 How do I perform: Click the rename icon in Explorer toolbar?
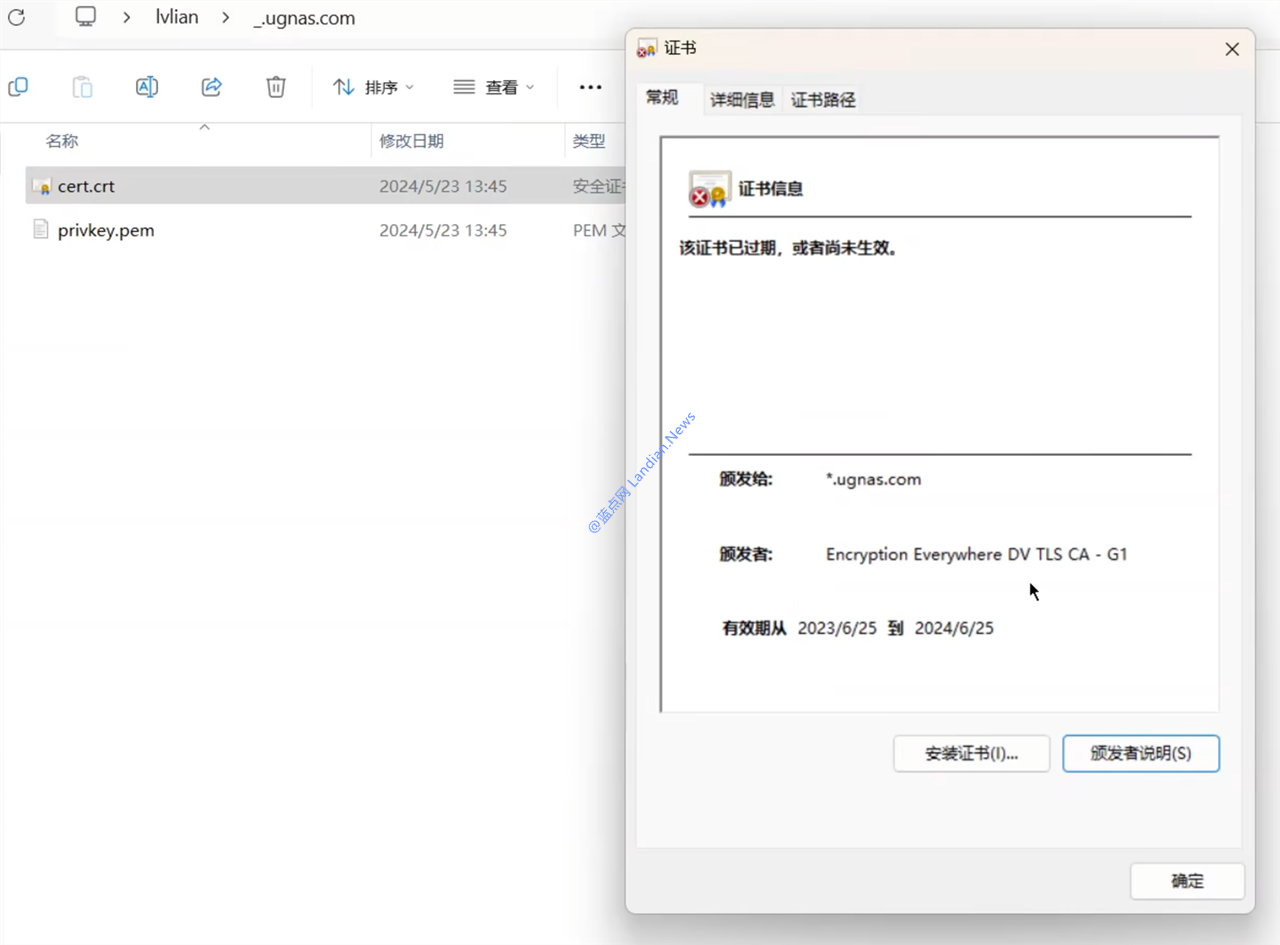(x=147, y=87)
